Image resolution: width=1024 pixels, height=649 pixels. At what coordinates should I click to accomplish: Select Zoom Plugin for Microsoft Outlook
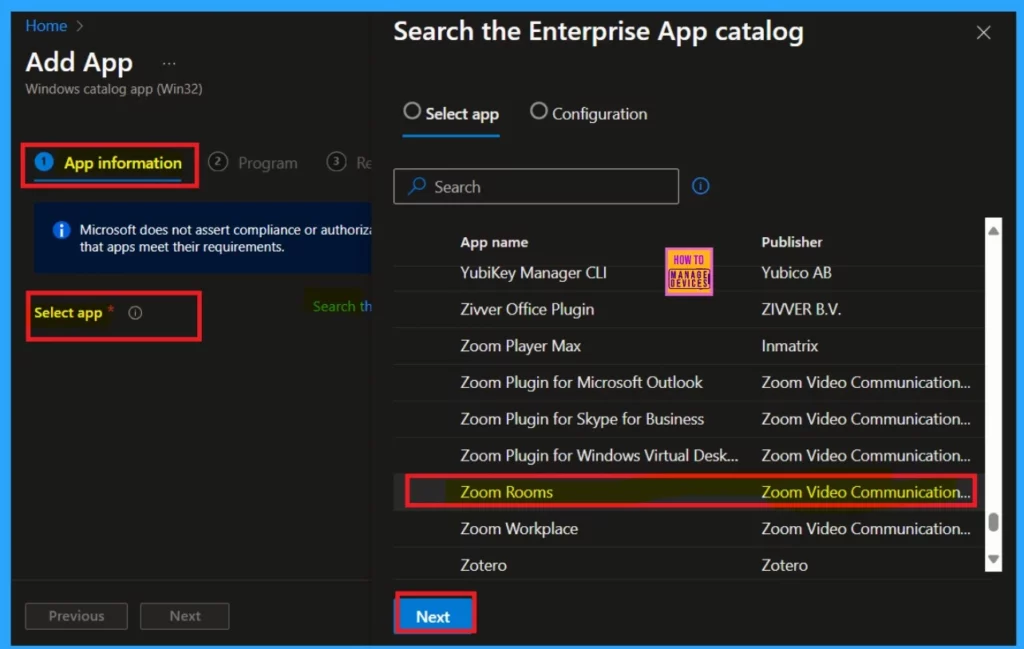click(688, 383)
